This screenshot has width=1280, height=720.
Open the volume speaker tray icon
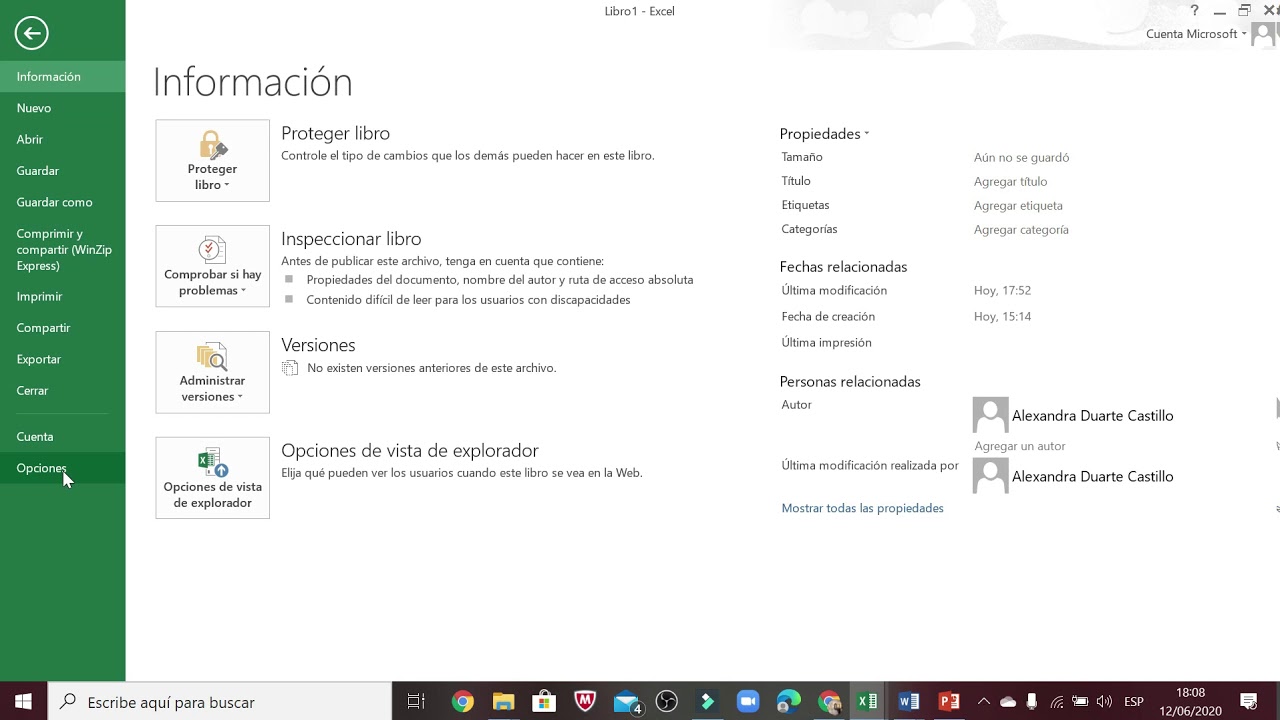1105,702
